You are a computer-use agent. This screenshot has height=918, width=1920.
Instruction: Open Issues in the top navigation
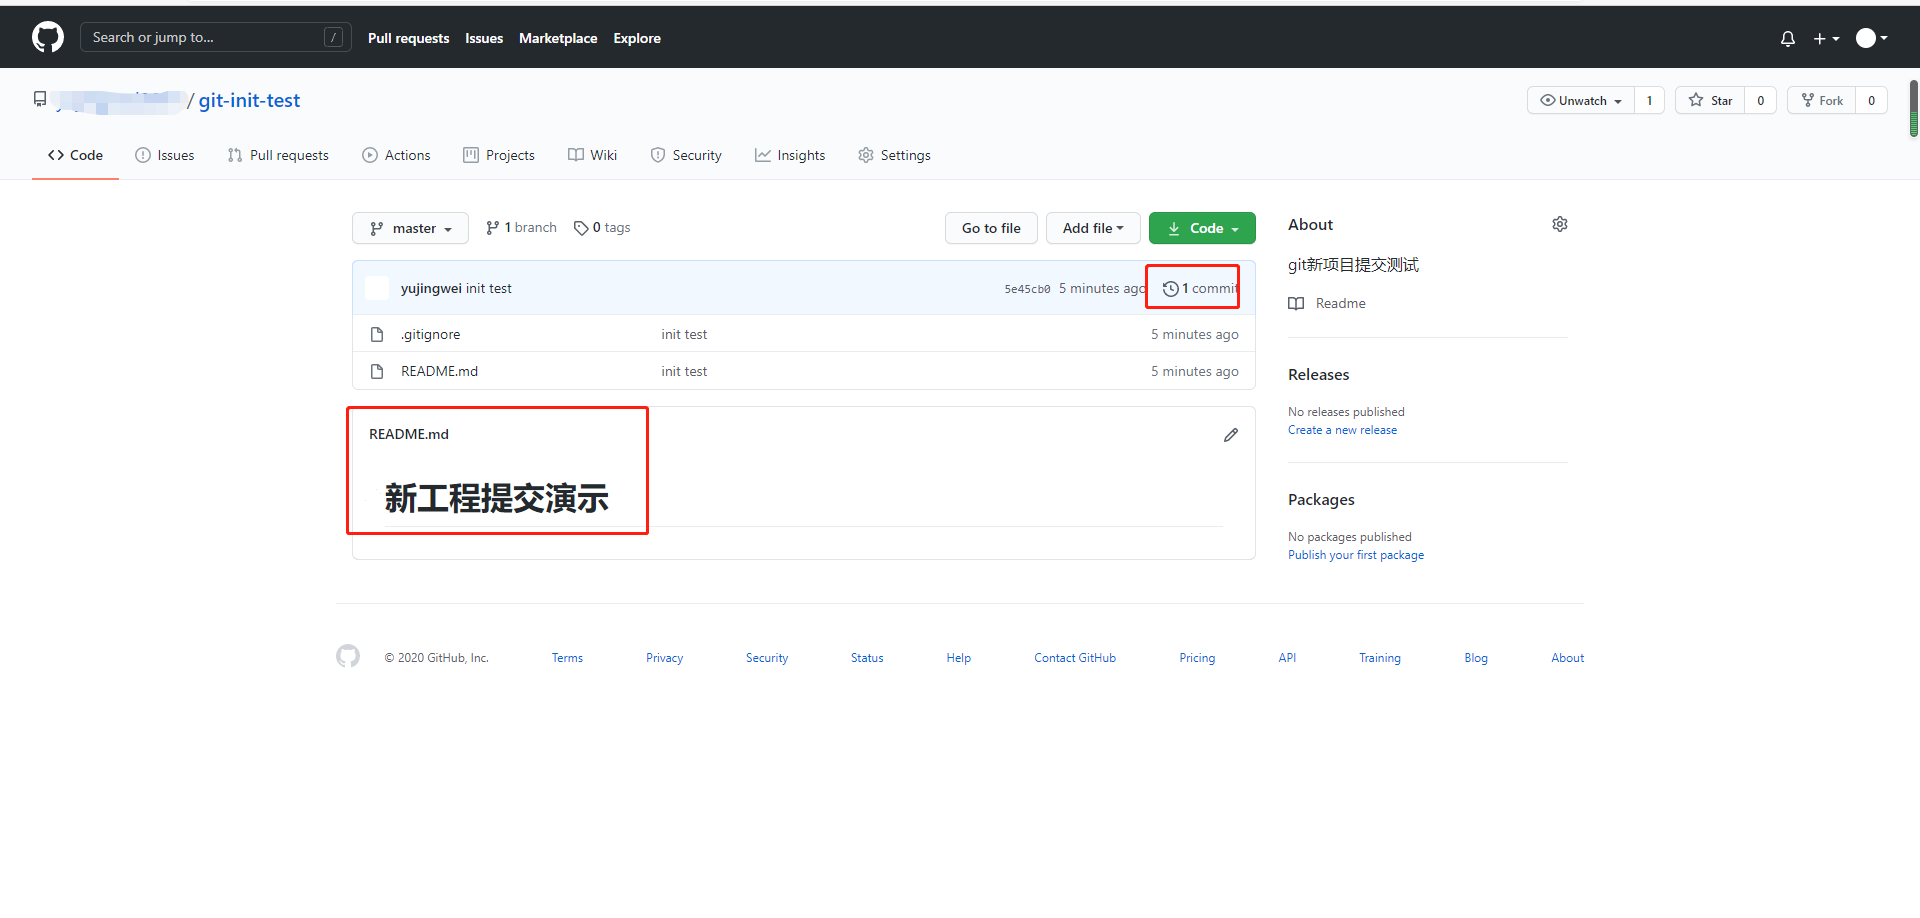pyautogui.click(x=484, y=38)
